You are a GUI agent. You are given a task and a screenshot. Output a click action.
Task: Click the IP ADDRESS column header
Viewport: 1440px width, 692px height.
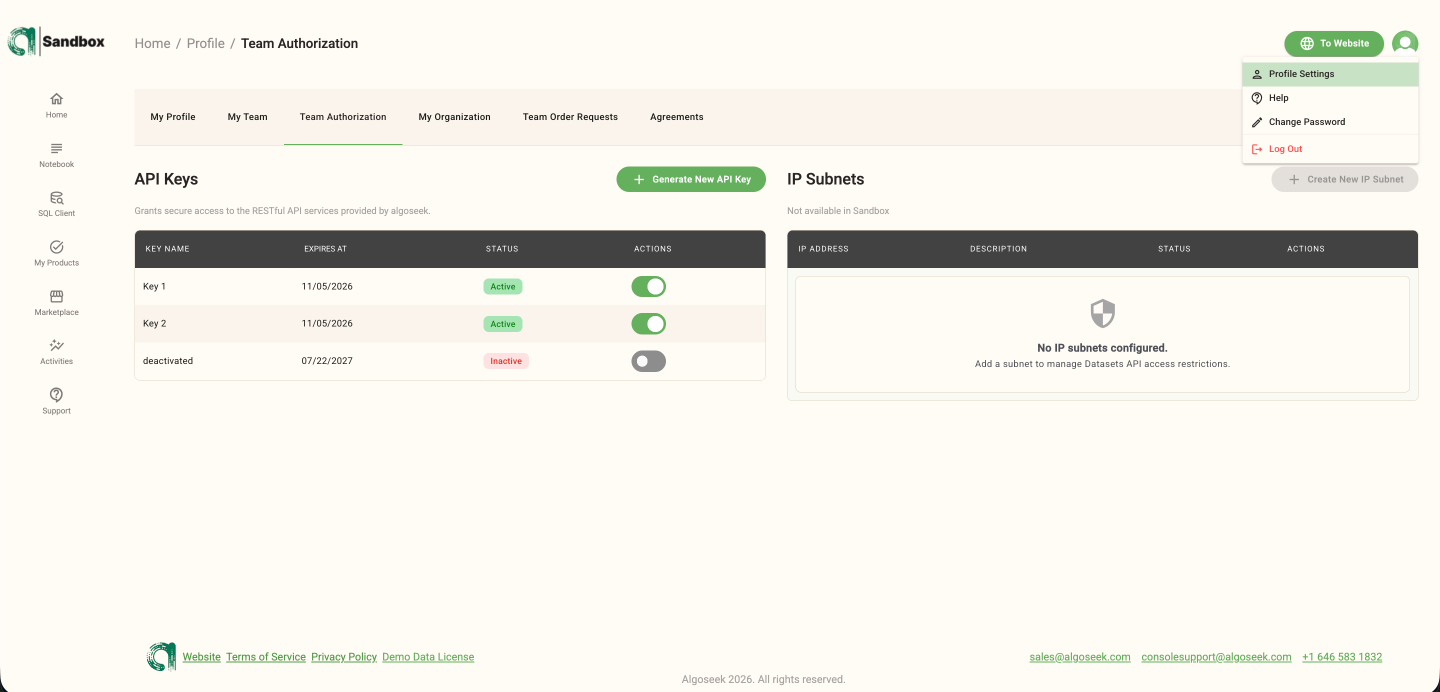[823, 249]
